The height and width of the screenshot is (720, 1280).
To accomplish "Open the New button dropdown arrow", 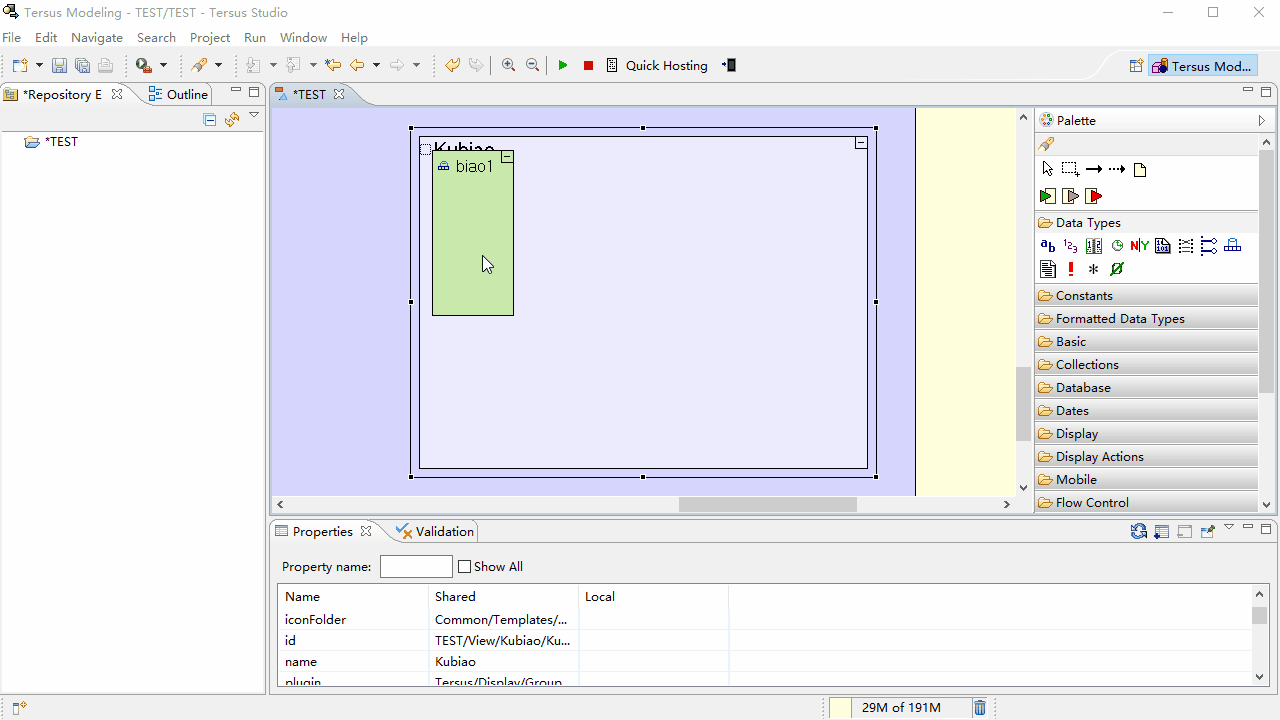I will click(39, 65).
